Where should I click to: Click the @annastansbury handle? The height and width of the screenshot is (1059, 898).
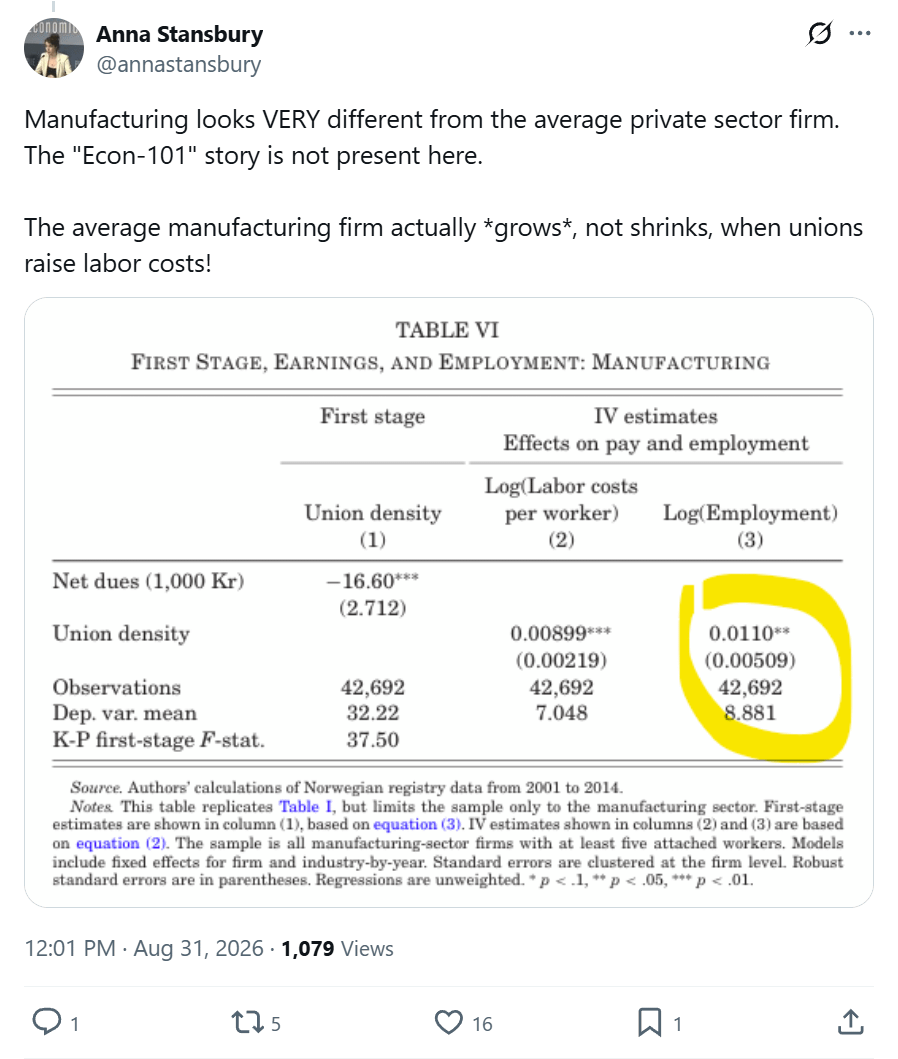click(178, 64)
